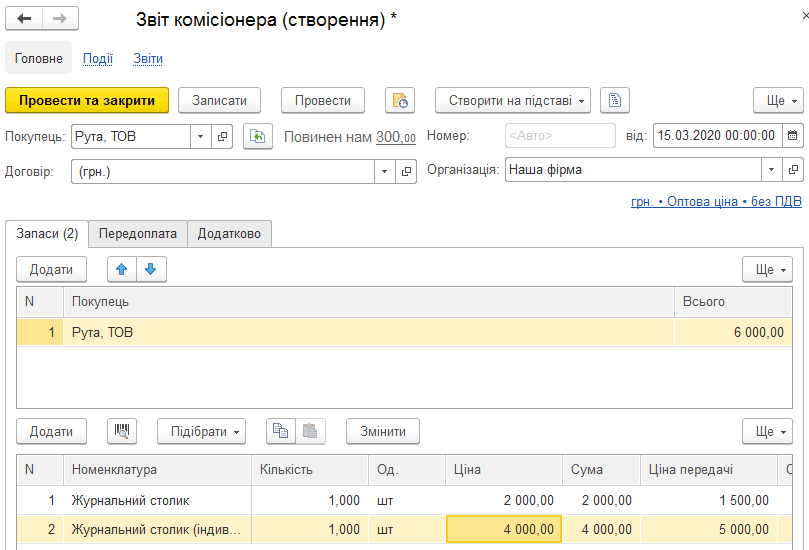The height and width of the screenshot is (550, 809).
Task: Switch to the Додатково tab
Action: pyautogui.click(x=229, y=234)
